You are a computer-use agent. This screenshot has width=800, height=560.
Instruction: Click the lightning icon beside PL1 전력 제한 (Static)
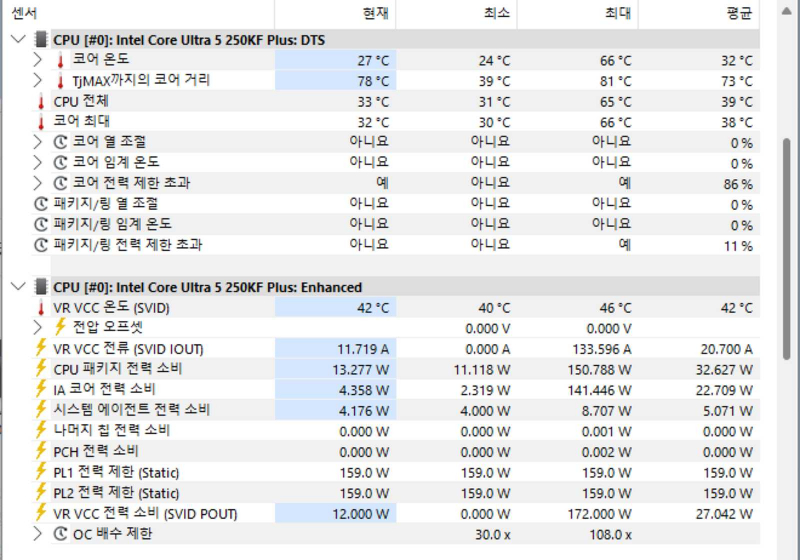pos(41,472)
